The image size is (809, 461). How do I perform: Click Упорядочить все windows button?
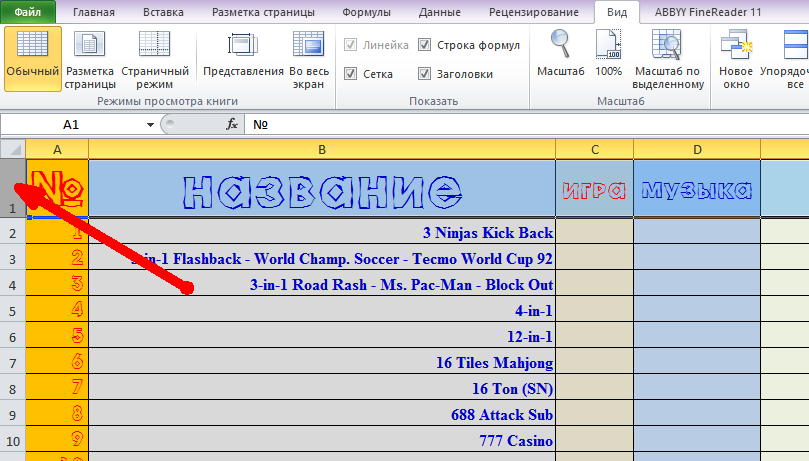[784, 59]
